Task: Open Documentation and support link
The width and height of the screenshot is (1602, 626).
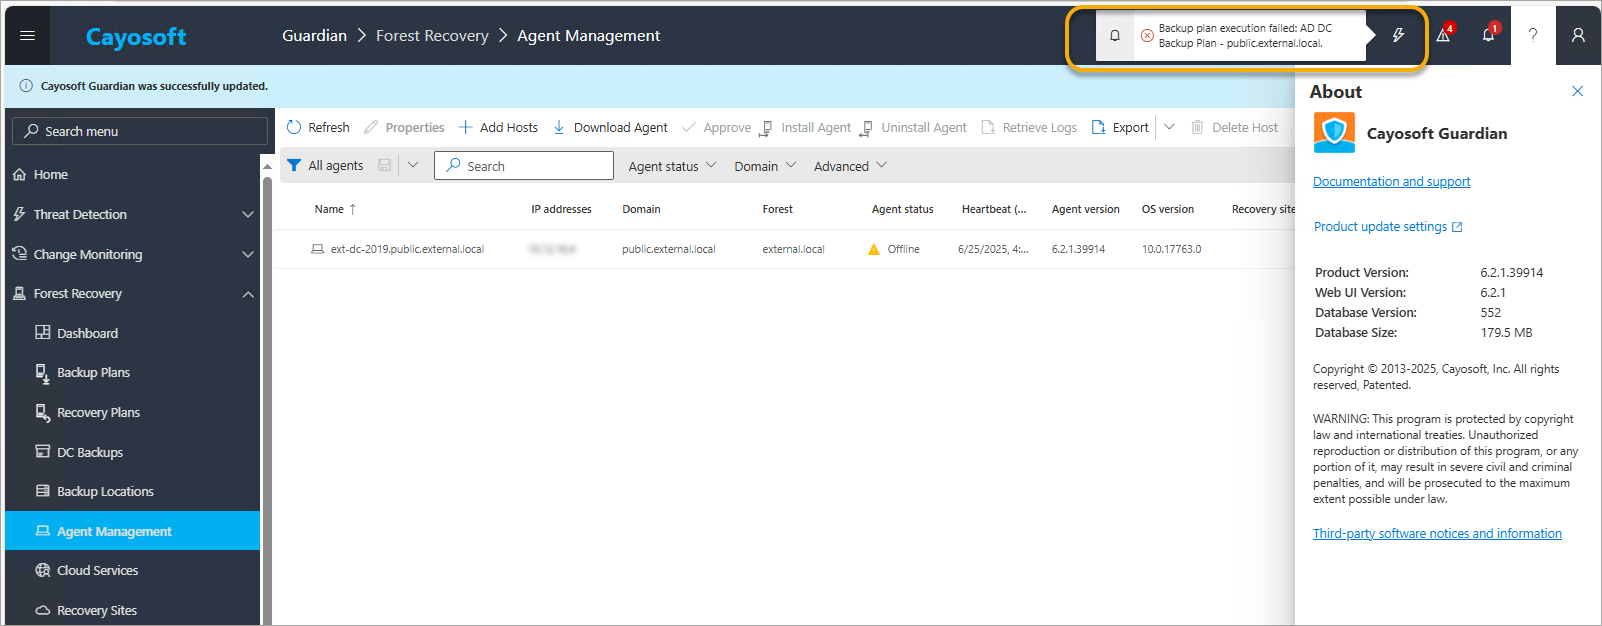Action: tap(1391, 181)
